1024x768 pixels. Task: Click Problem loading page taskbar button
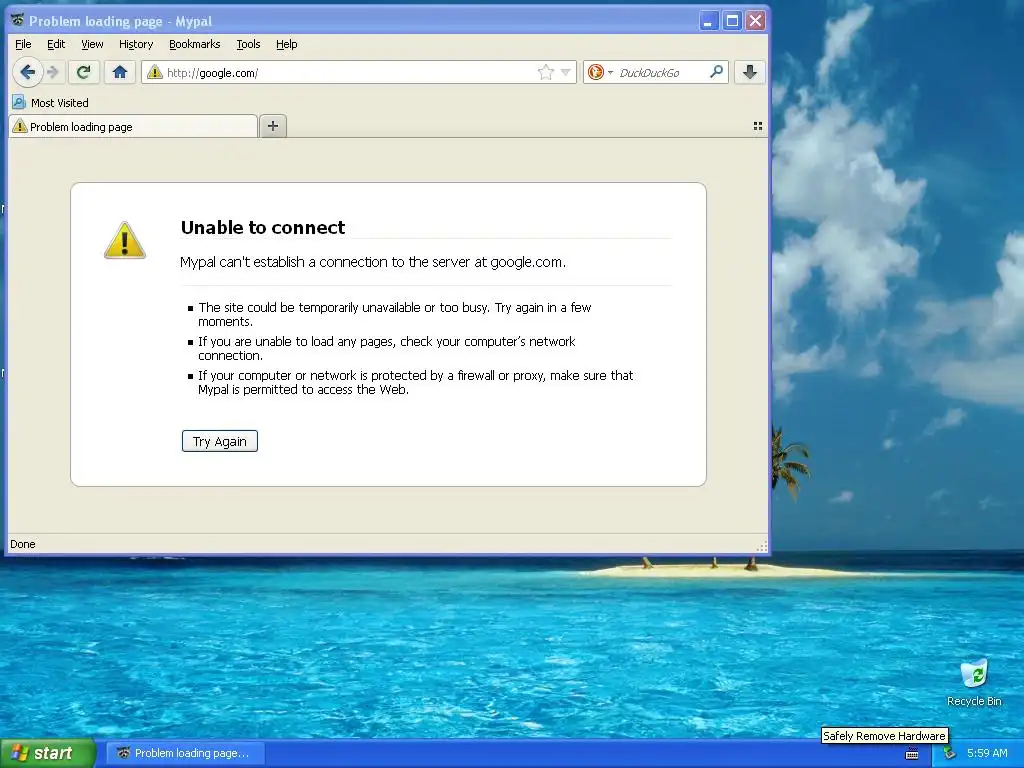pyautogui.click(x=185, y=753)
